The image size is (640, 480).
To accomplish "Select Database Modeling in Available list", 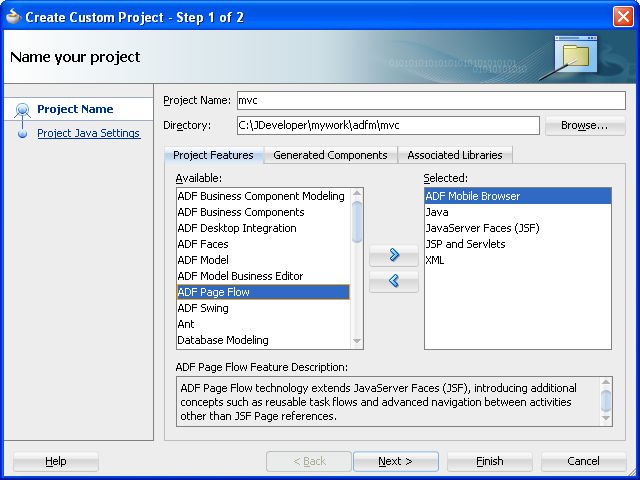I will click(x=263, y=340).
